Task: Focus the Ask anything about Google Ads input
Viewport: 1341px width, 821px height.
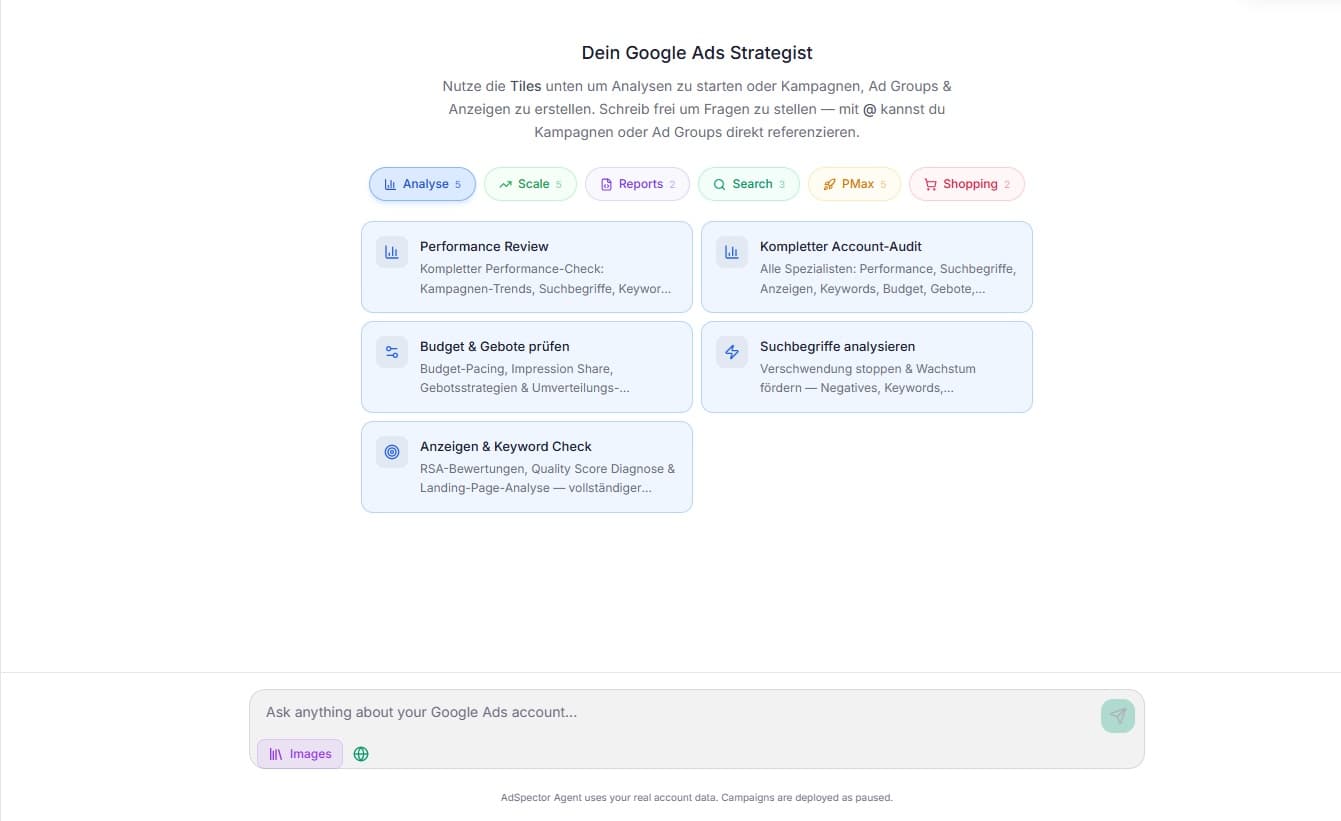Action: (670, 713)
